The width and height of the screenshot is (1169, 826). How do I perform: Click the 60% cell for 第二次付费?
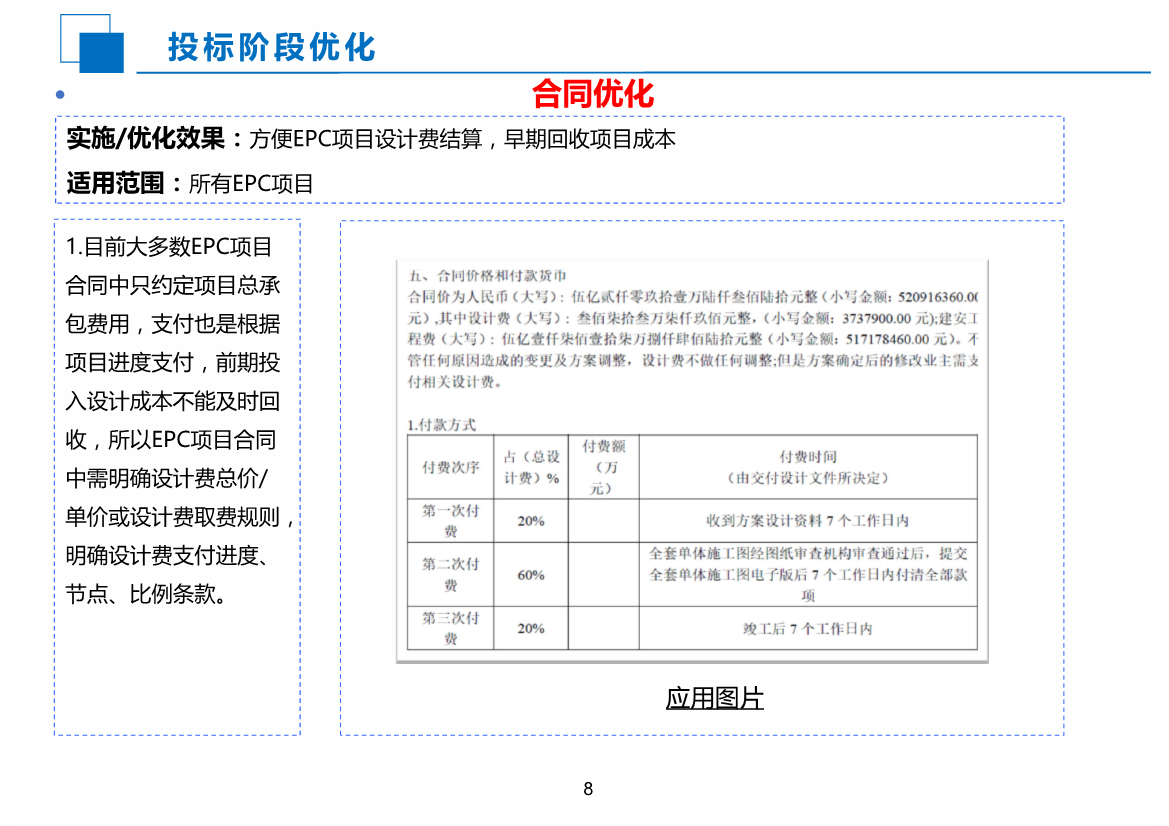(533, 574)
